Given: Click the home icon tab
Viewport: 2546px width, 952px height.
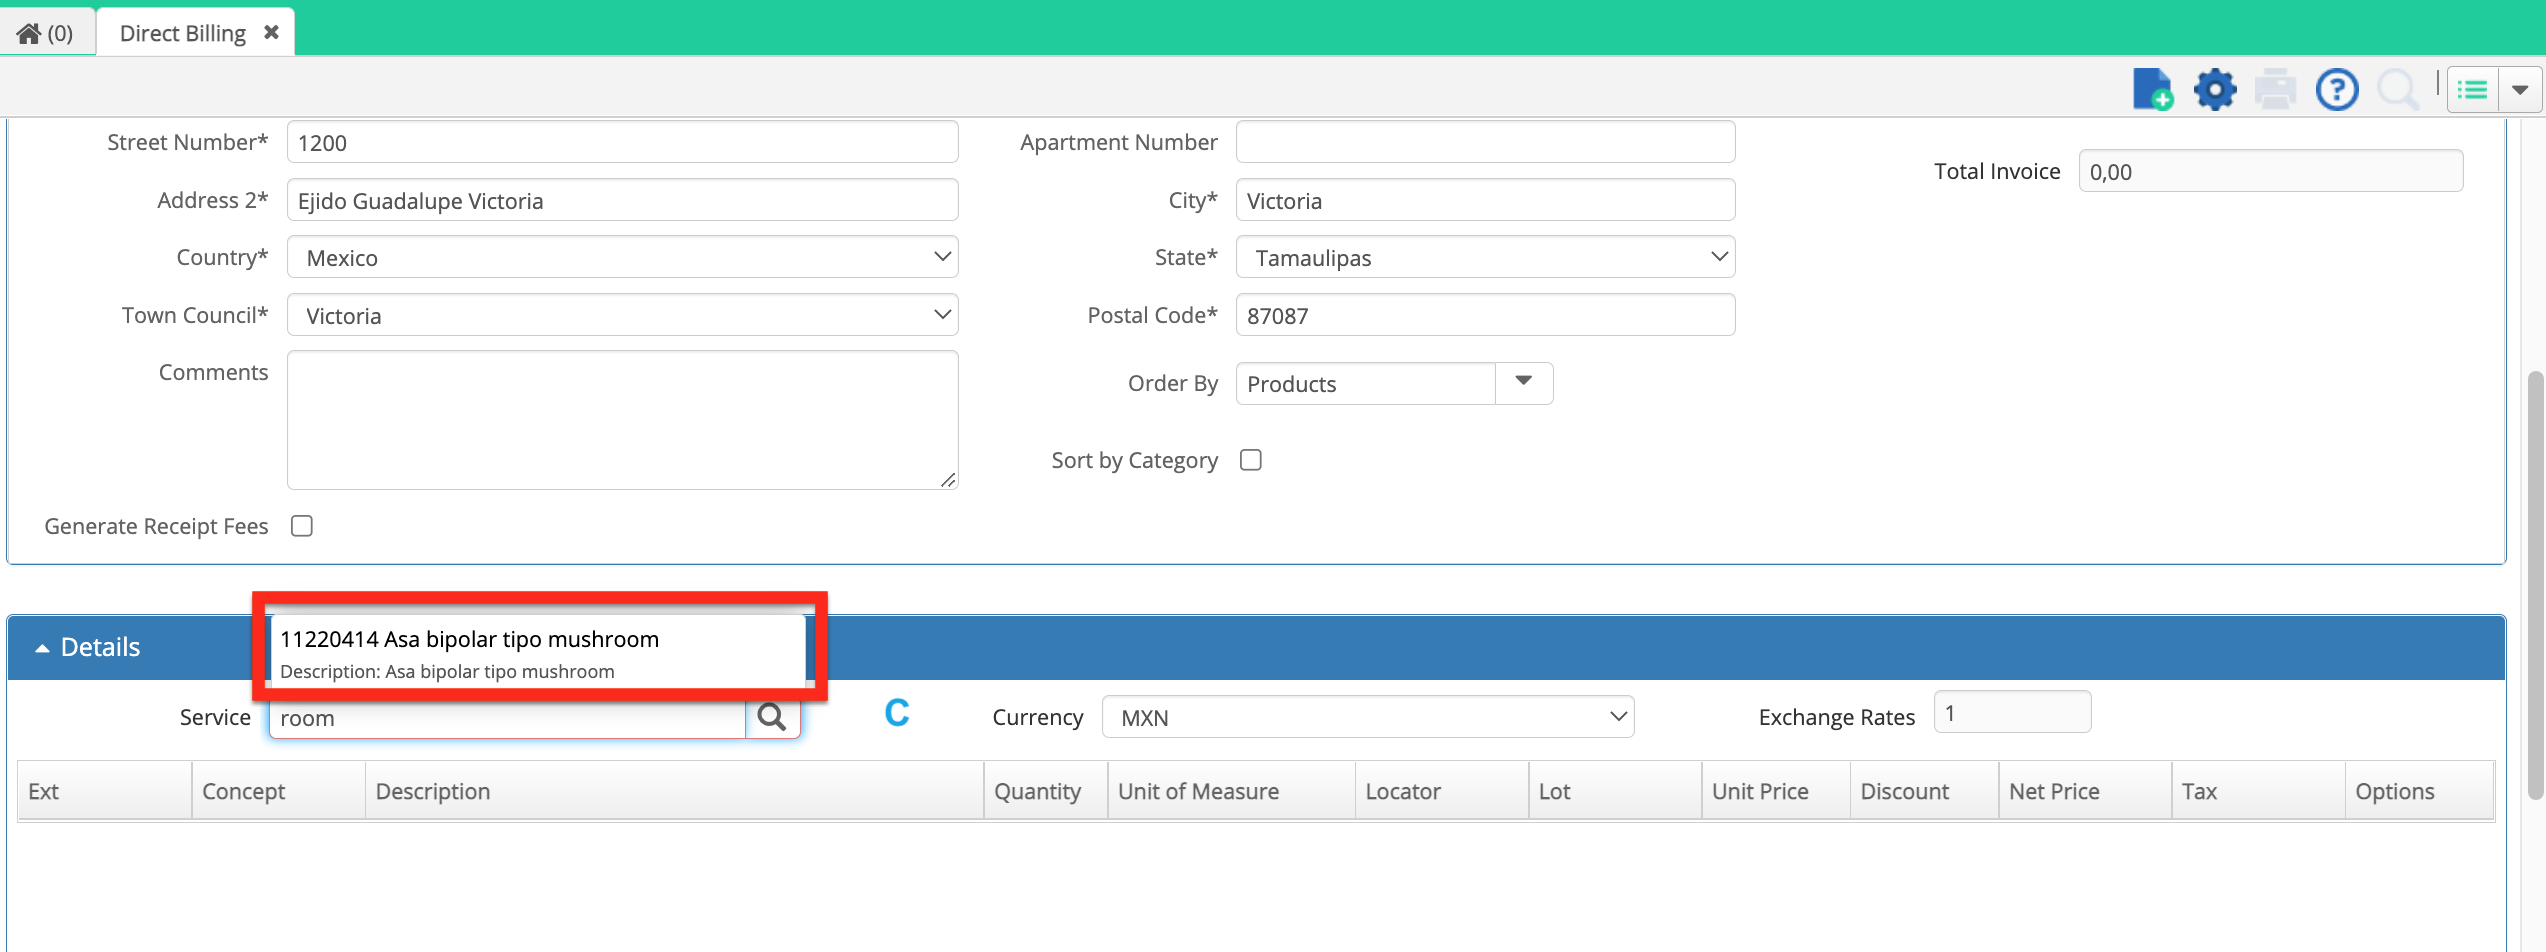Looking at the screenshot, I should [x=46, y=33].
